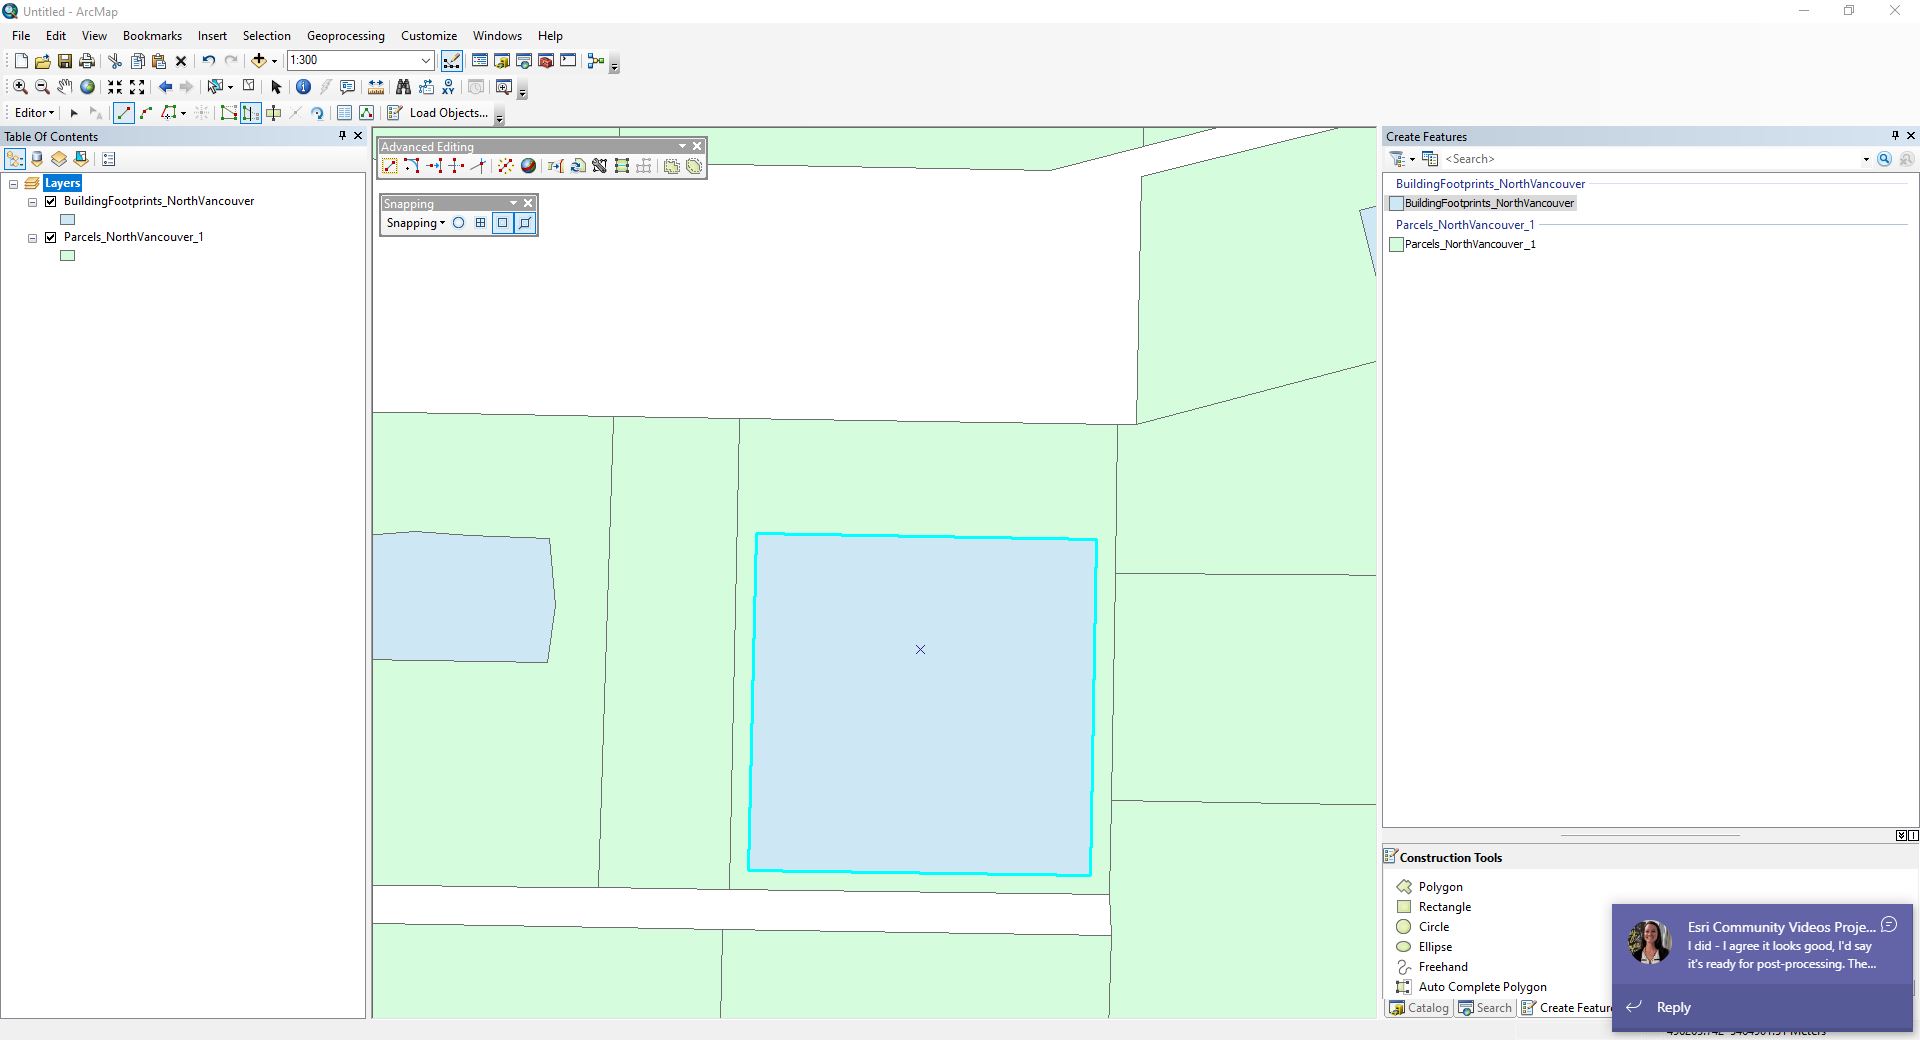Image resolution: width=1920 pixels, height=1040 pixels.
Task: Open the Editor dropdown menu
Action: coord(33,113)
